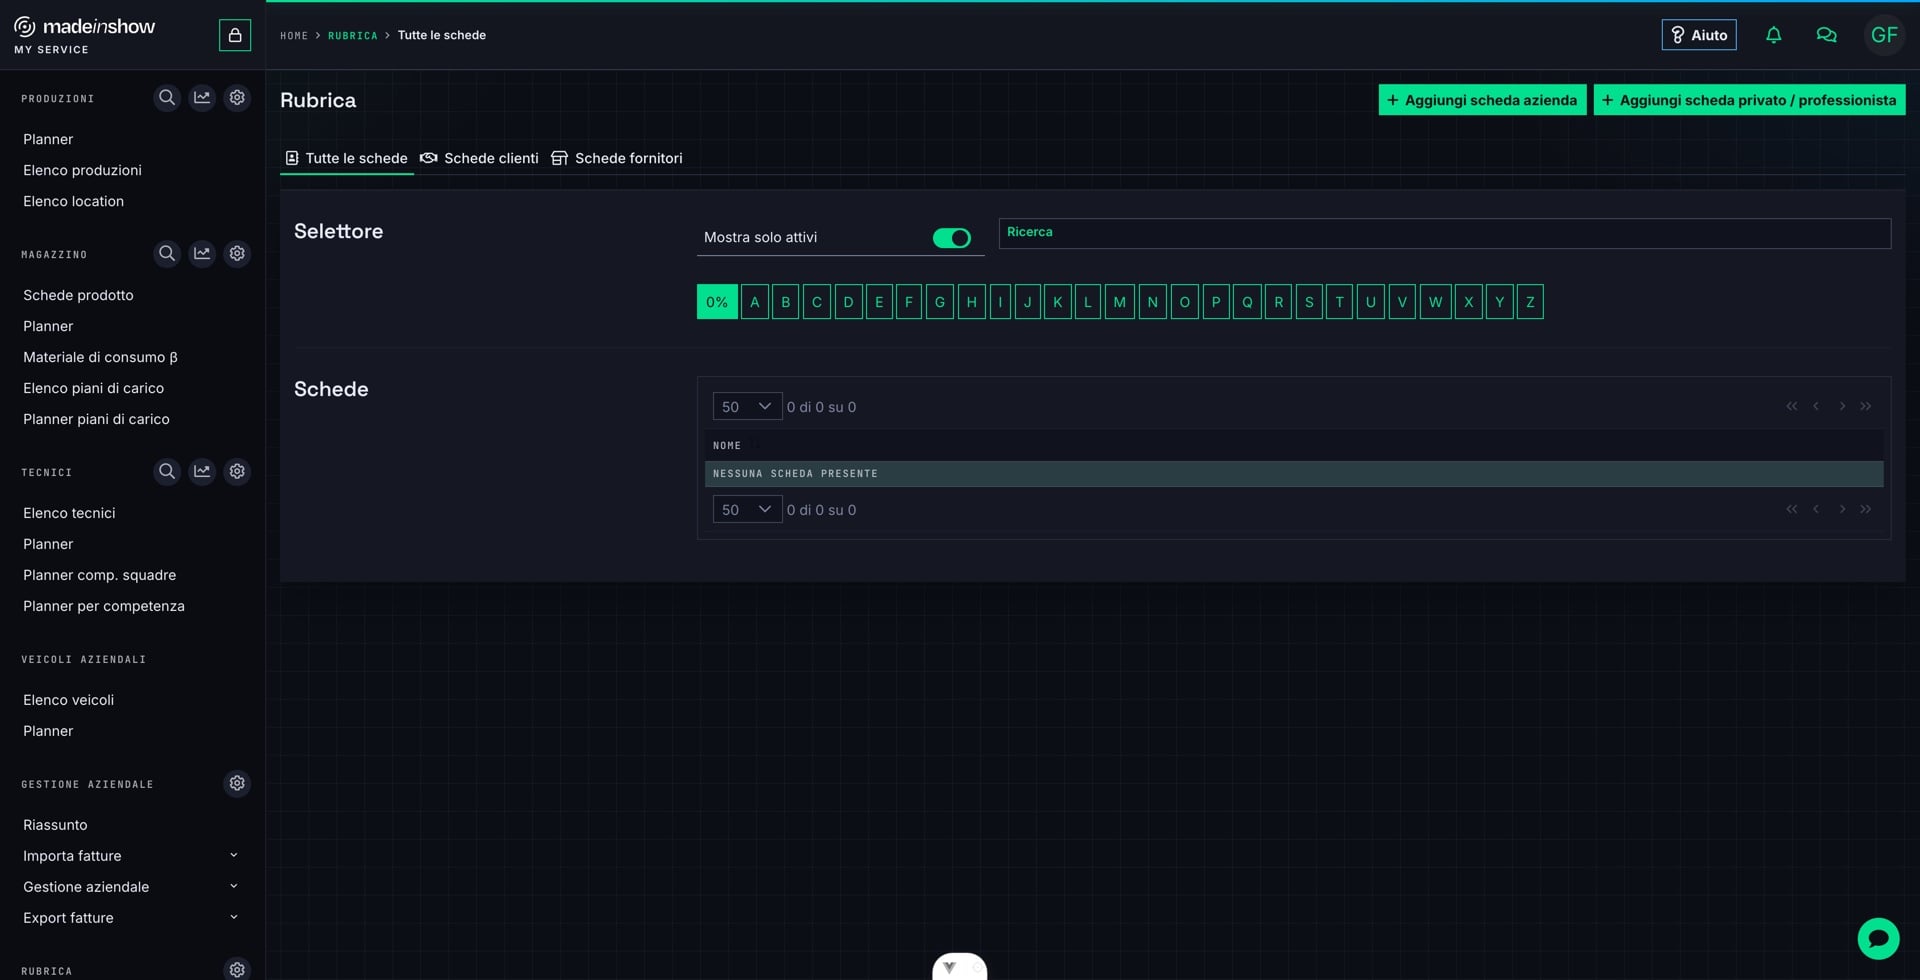Open Magazzino settings gear

[237, 254]
